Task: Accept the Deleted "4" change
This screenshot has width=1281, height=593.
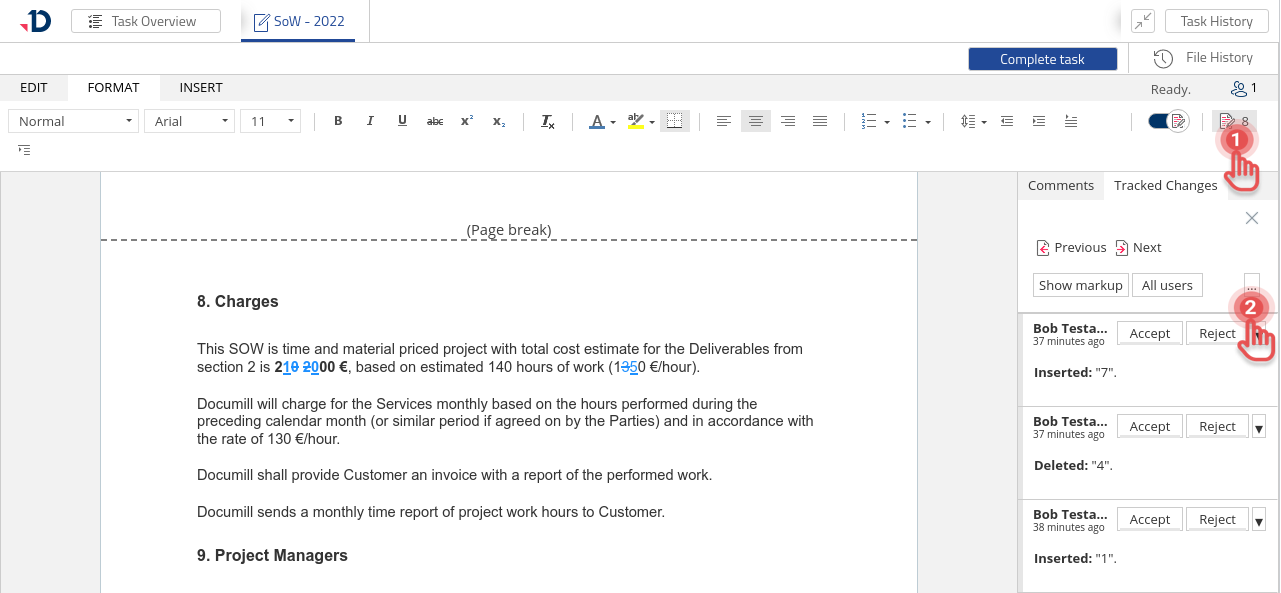Action: pos(1149,426)
